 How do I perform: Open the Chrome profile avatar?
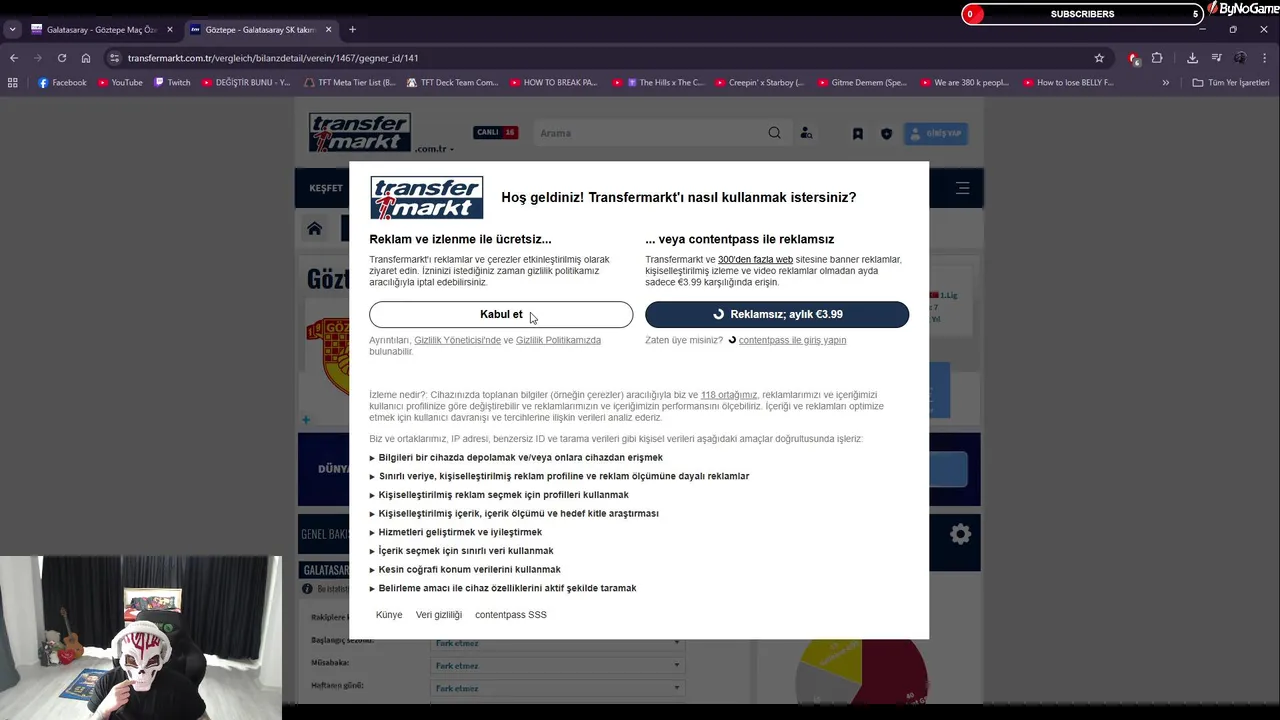[x=1240, y=58]
